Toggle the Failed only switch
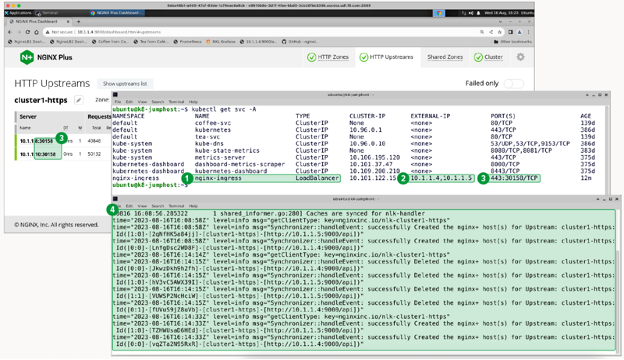The width and height of the screenshot is (624, 360). point(514,84)
